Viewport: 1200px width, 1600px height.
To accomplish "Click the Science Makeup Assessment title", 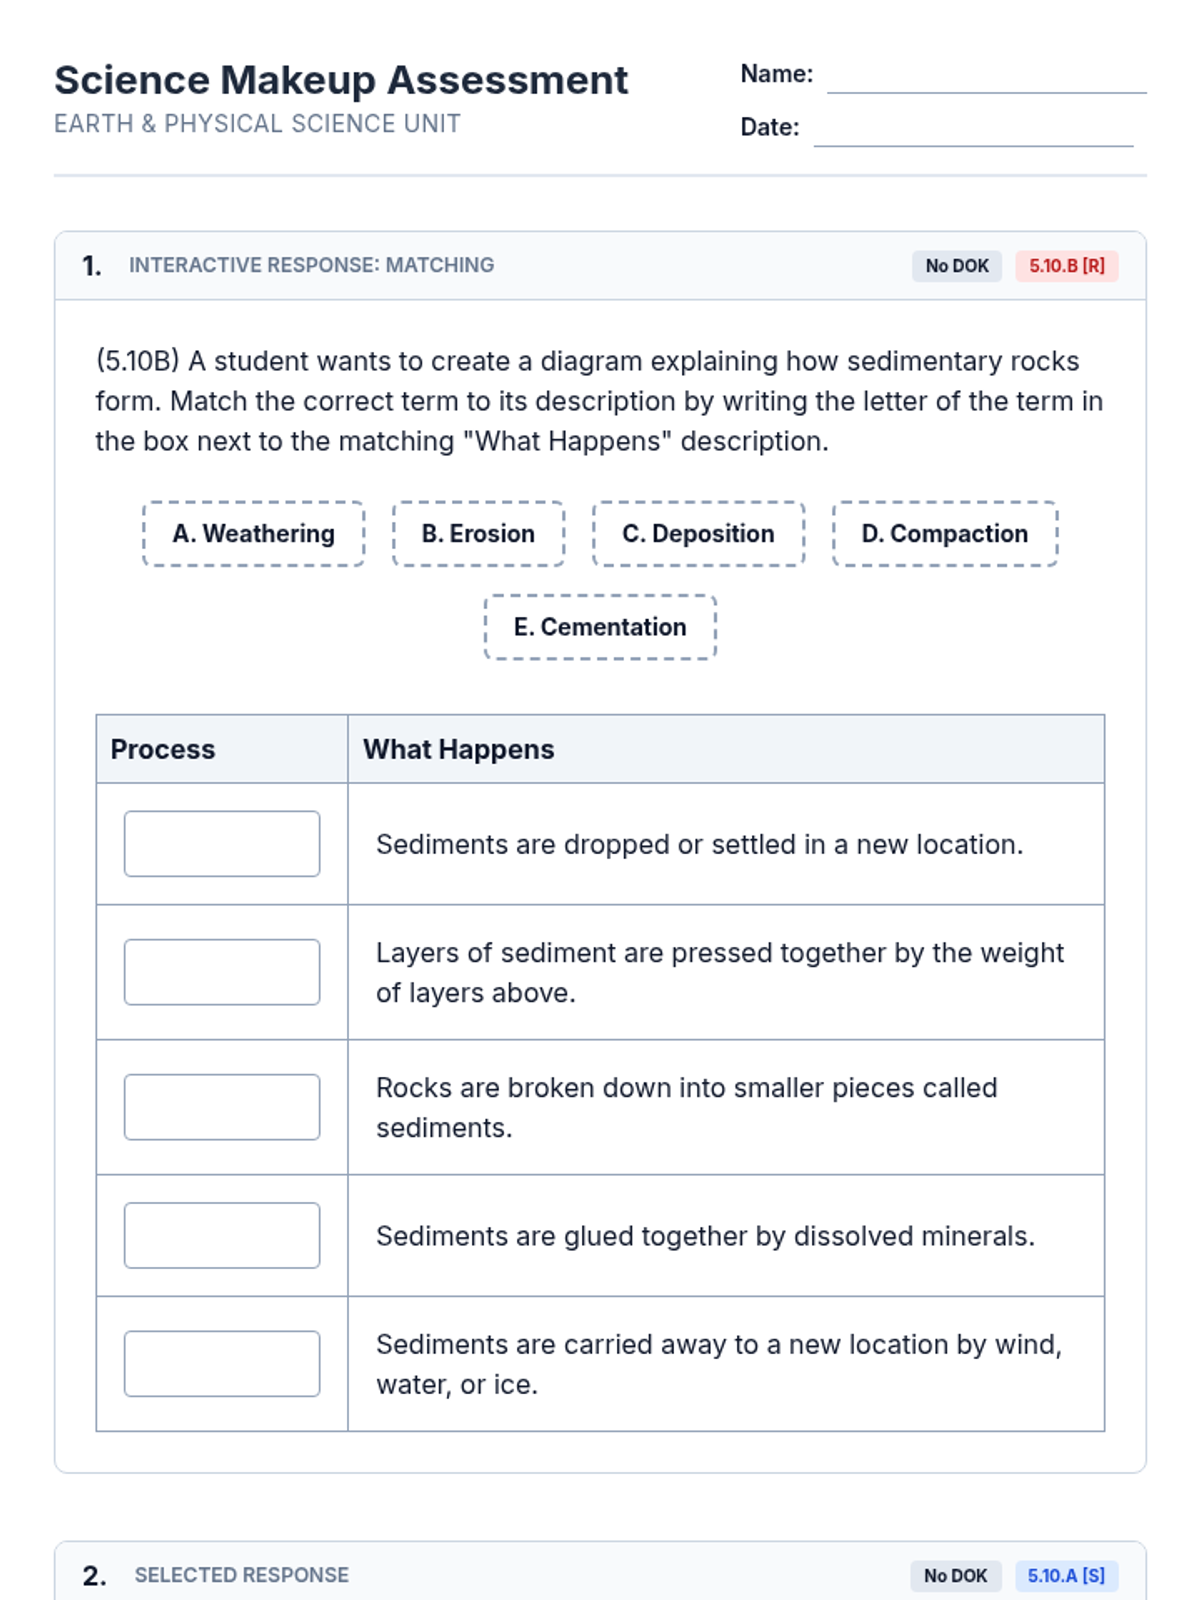I will tap(341, 80).
